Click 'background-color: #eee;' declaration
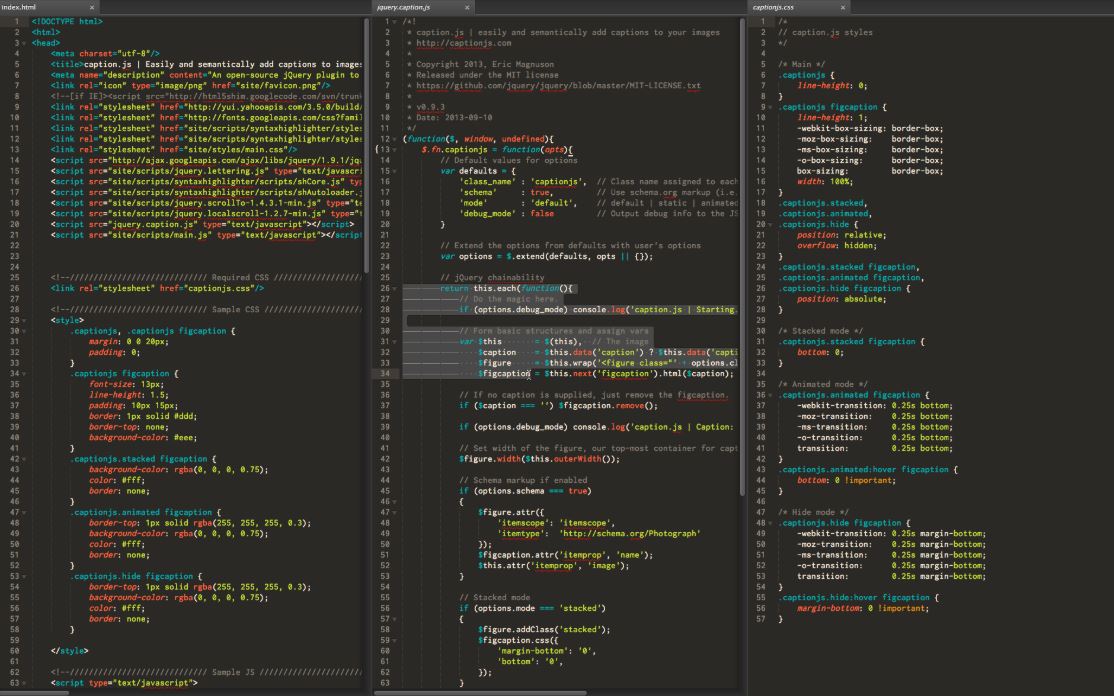Screen dimensions: 1114x696 pos(143,437)
